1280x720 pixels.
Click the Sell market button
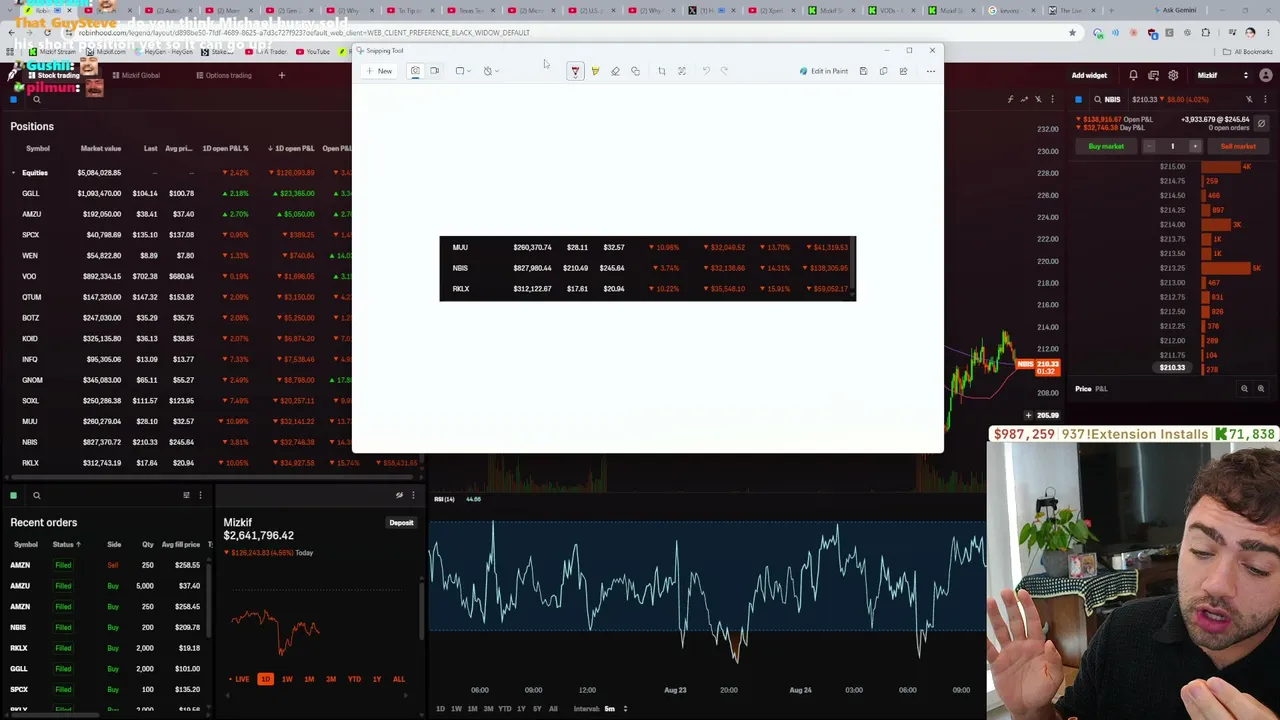pyautogui.click(x=1238, y=146)
